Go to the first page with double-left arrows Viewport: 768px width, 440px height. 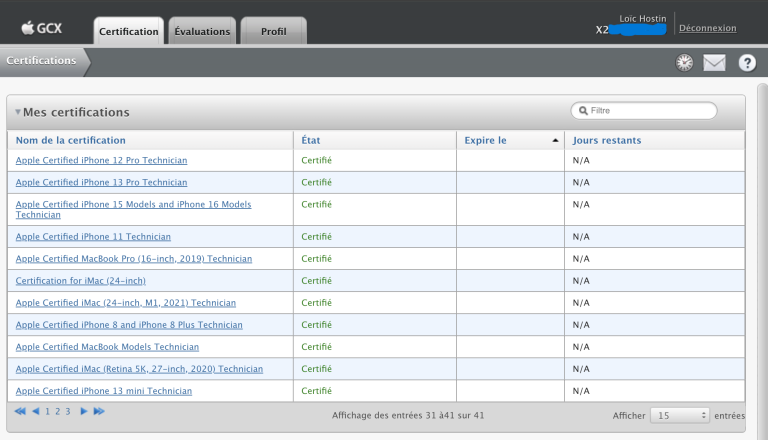pos(20,411)
